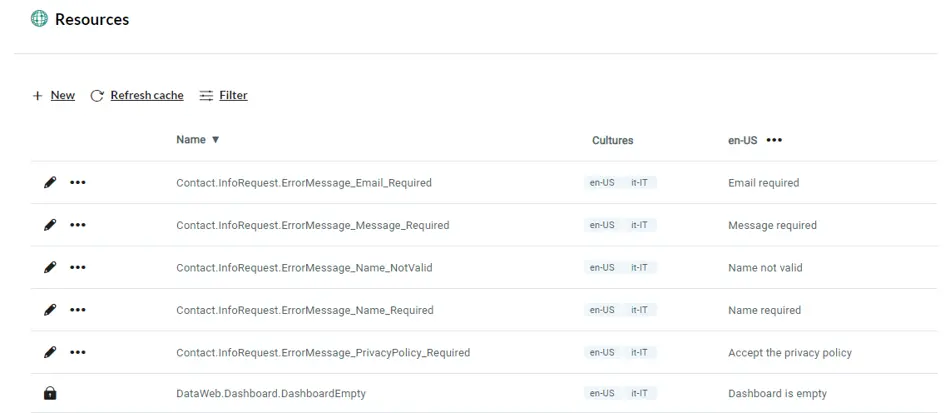
Task: Select it-IT culture tag on Email_Required row
Action: pos(639,182)
